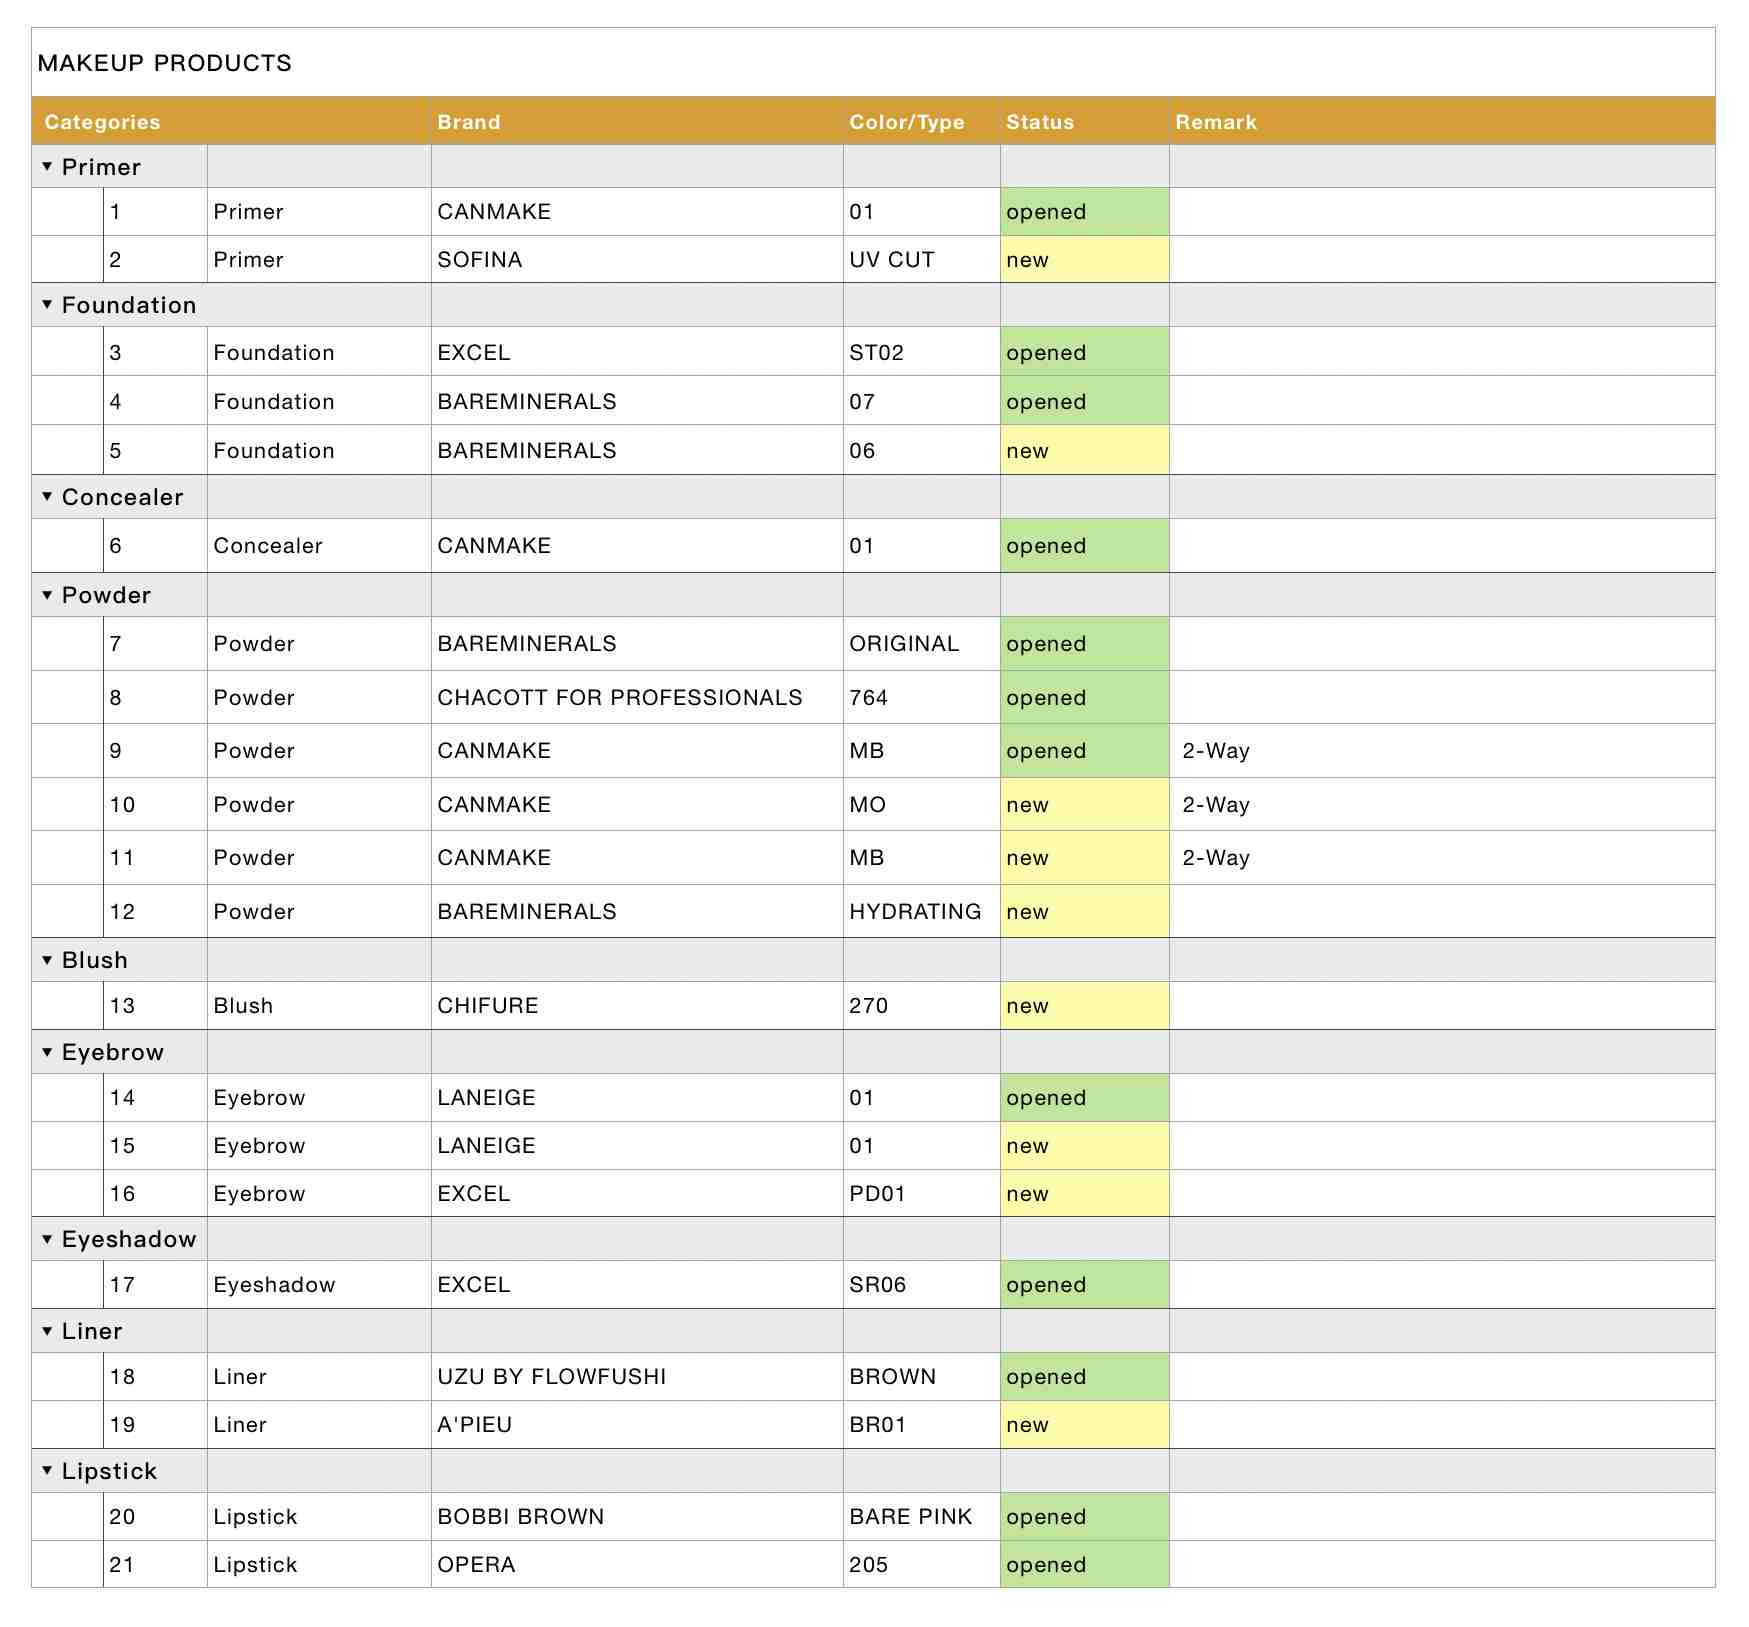Select the Brand column header
The width and height of the screenshot is (1749, 1627).
[637, 121]
